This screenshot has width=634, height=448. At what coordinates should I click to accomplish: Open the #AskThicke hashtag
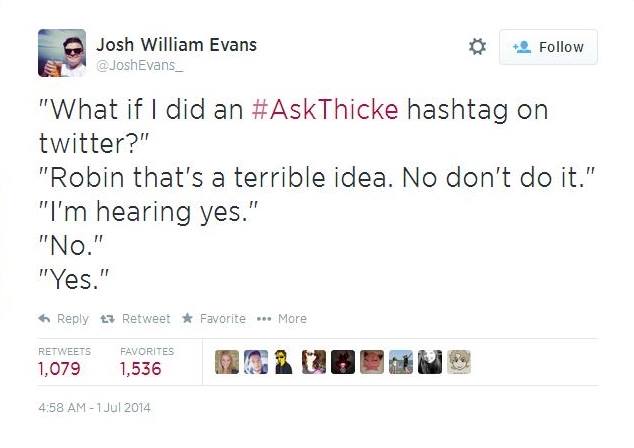point(331,109)
